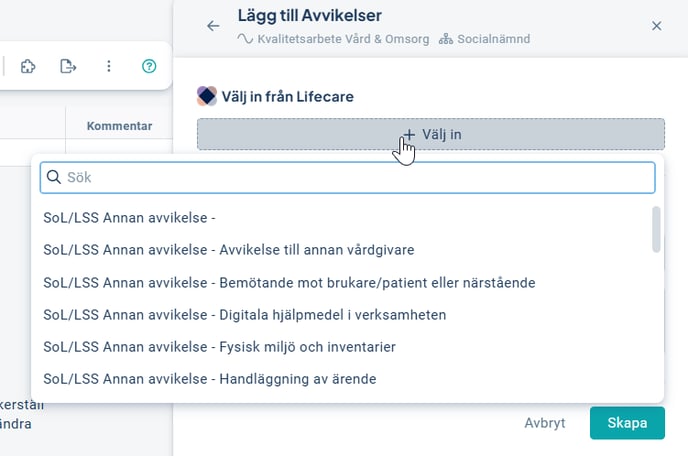Expand the Välj in dropdown button
The height and width of the screenshot is (456, 688).
coord(431,134)
